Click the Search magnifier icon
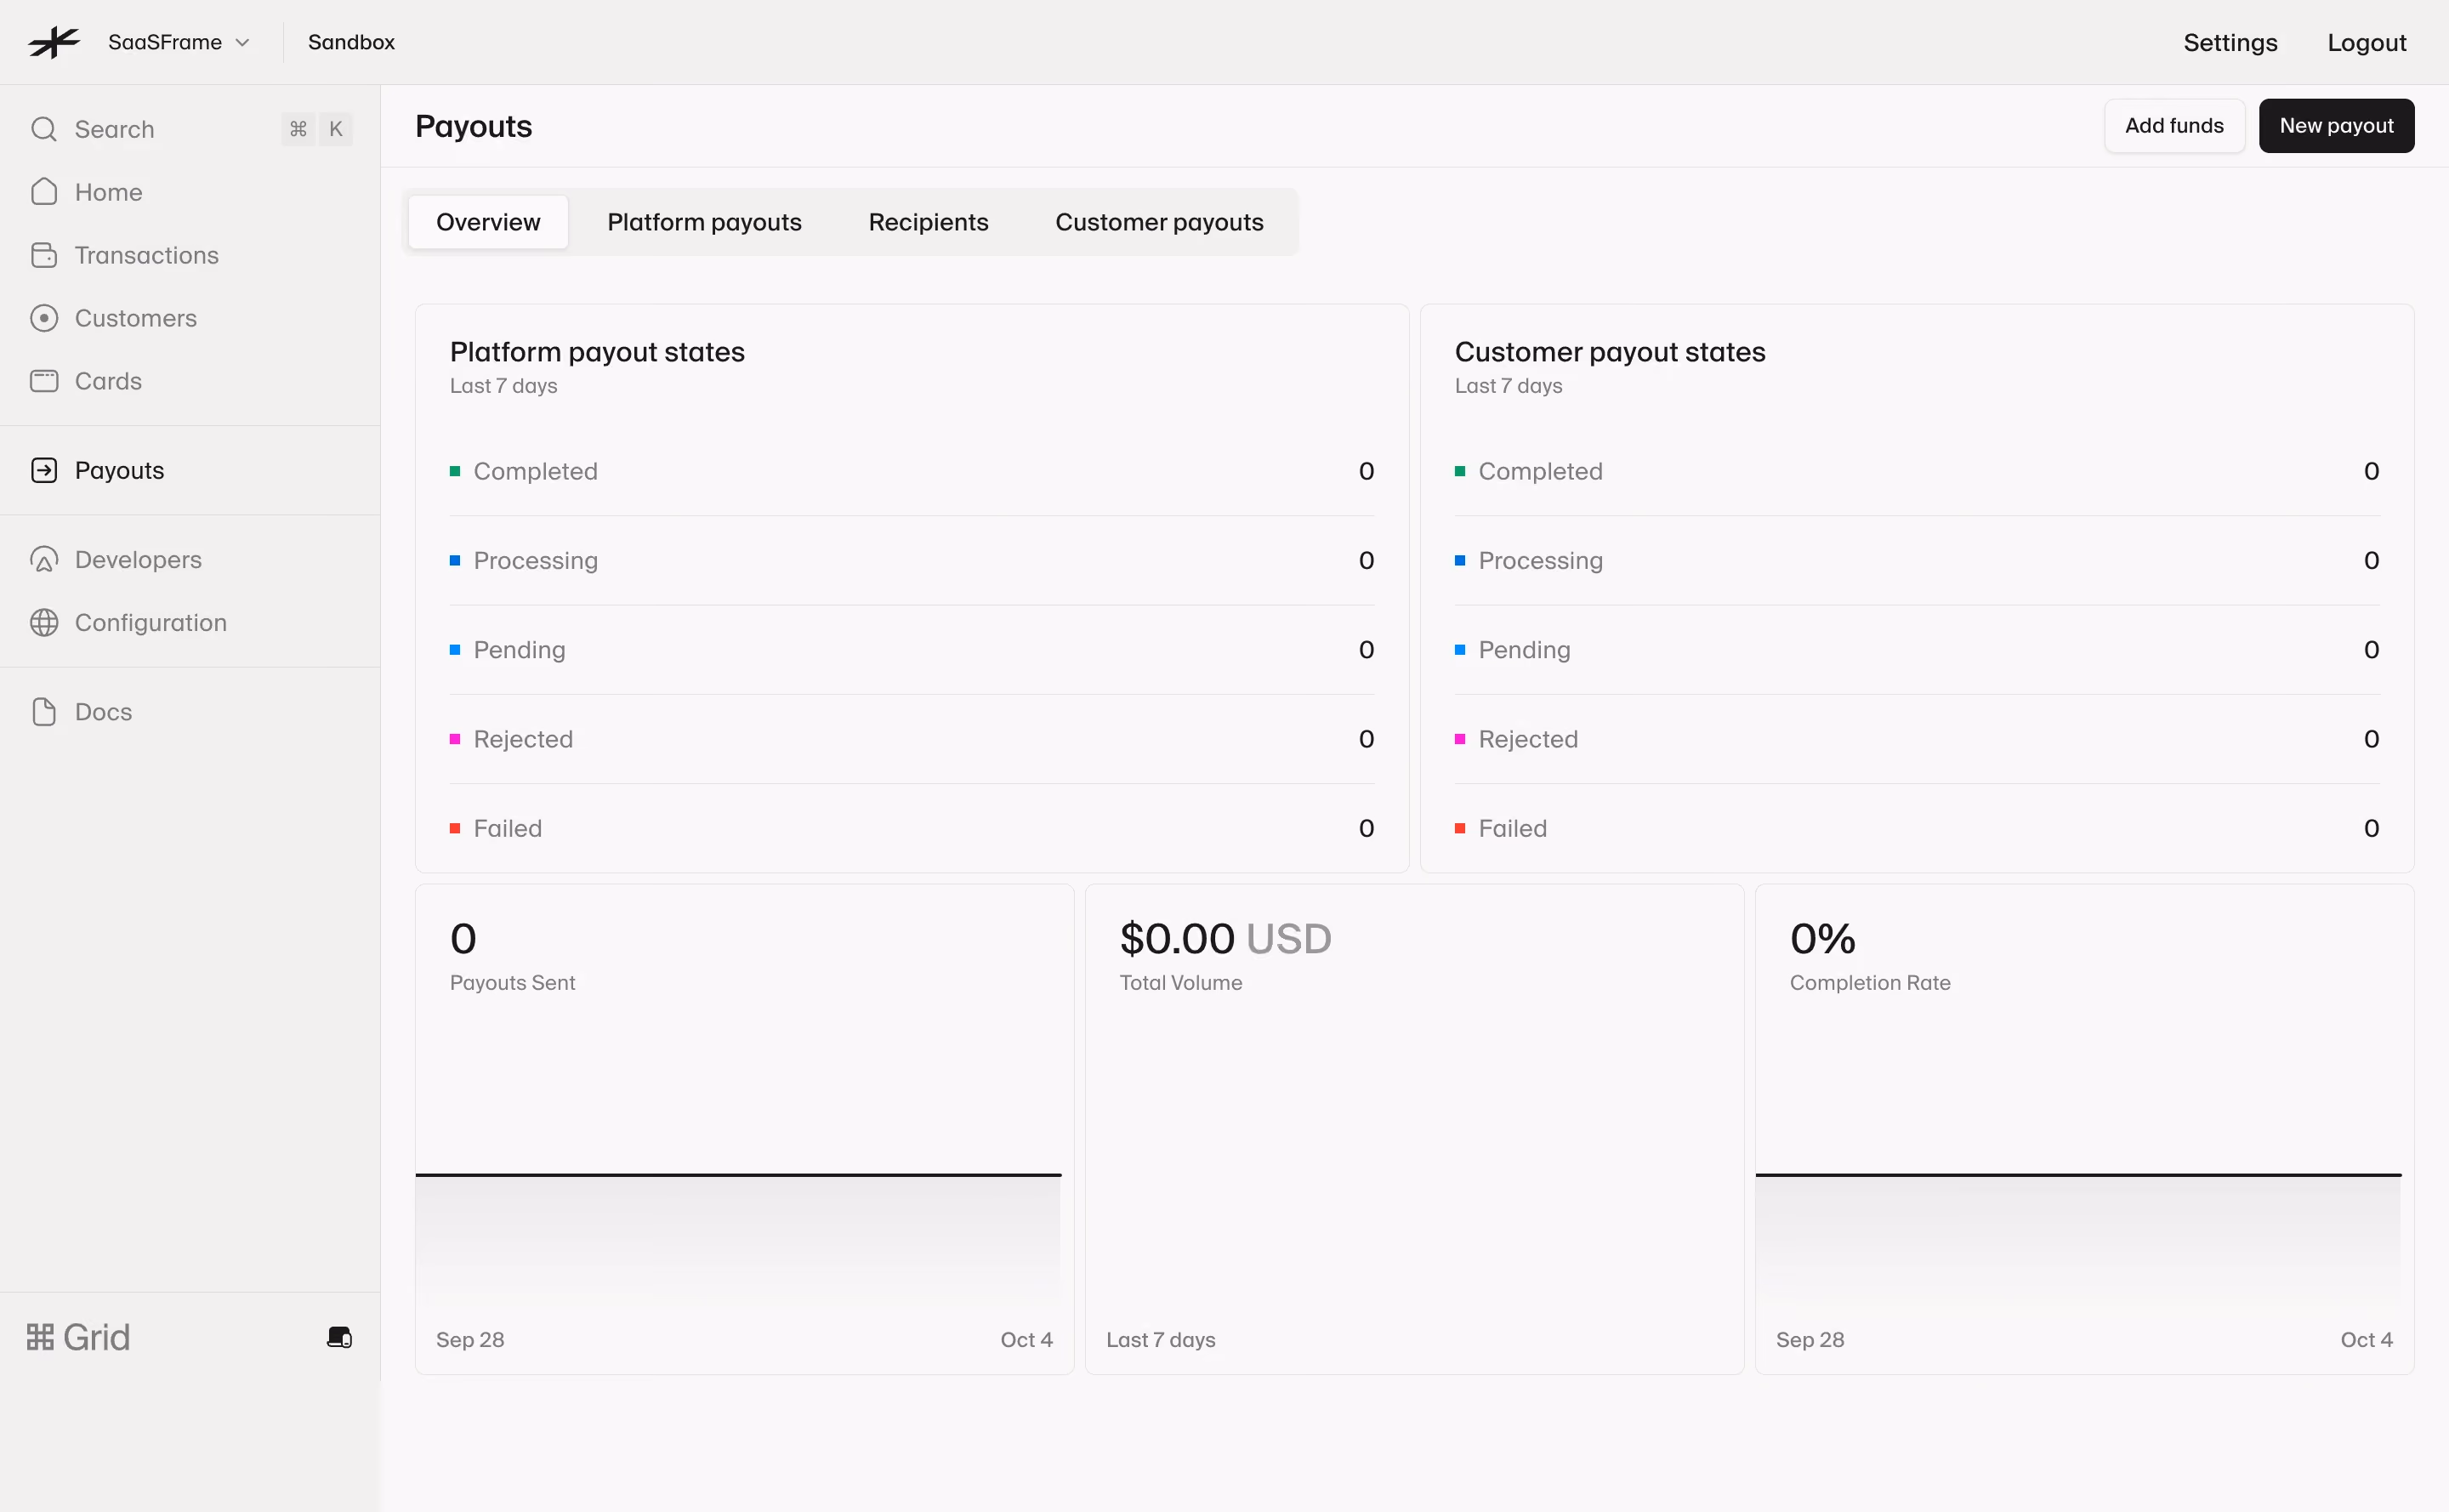 pos(44,129)
